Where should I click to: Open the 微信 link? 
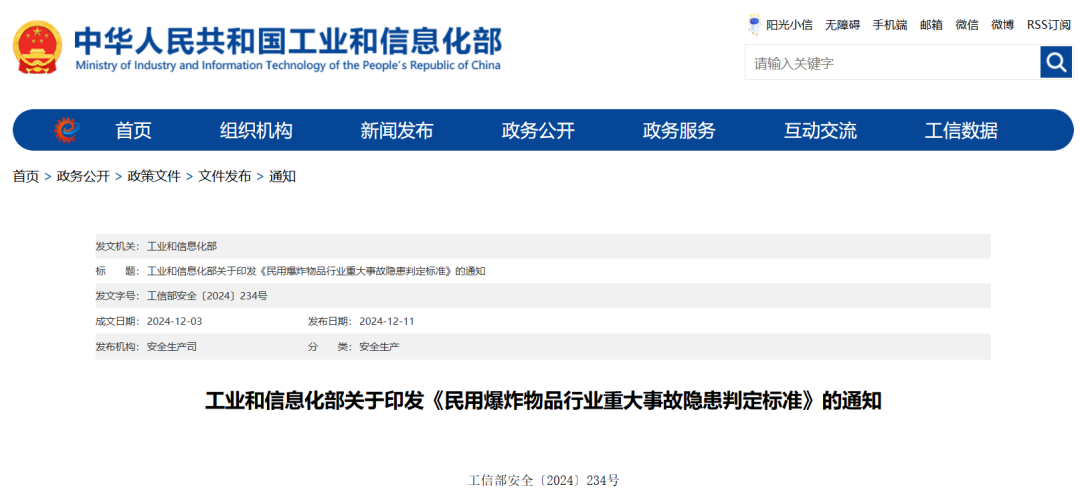[x=967, y=25]
